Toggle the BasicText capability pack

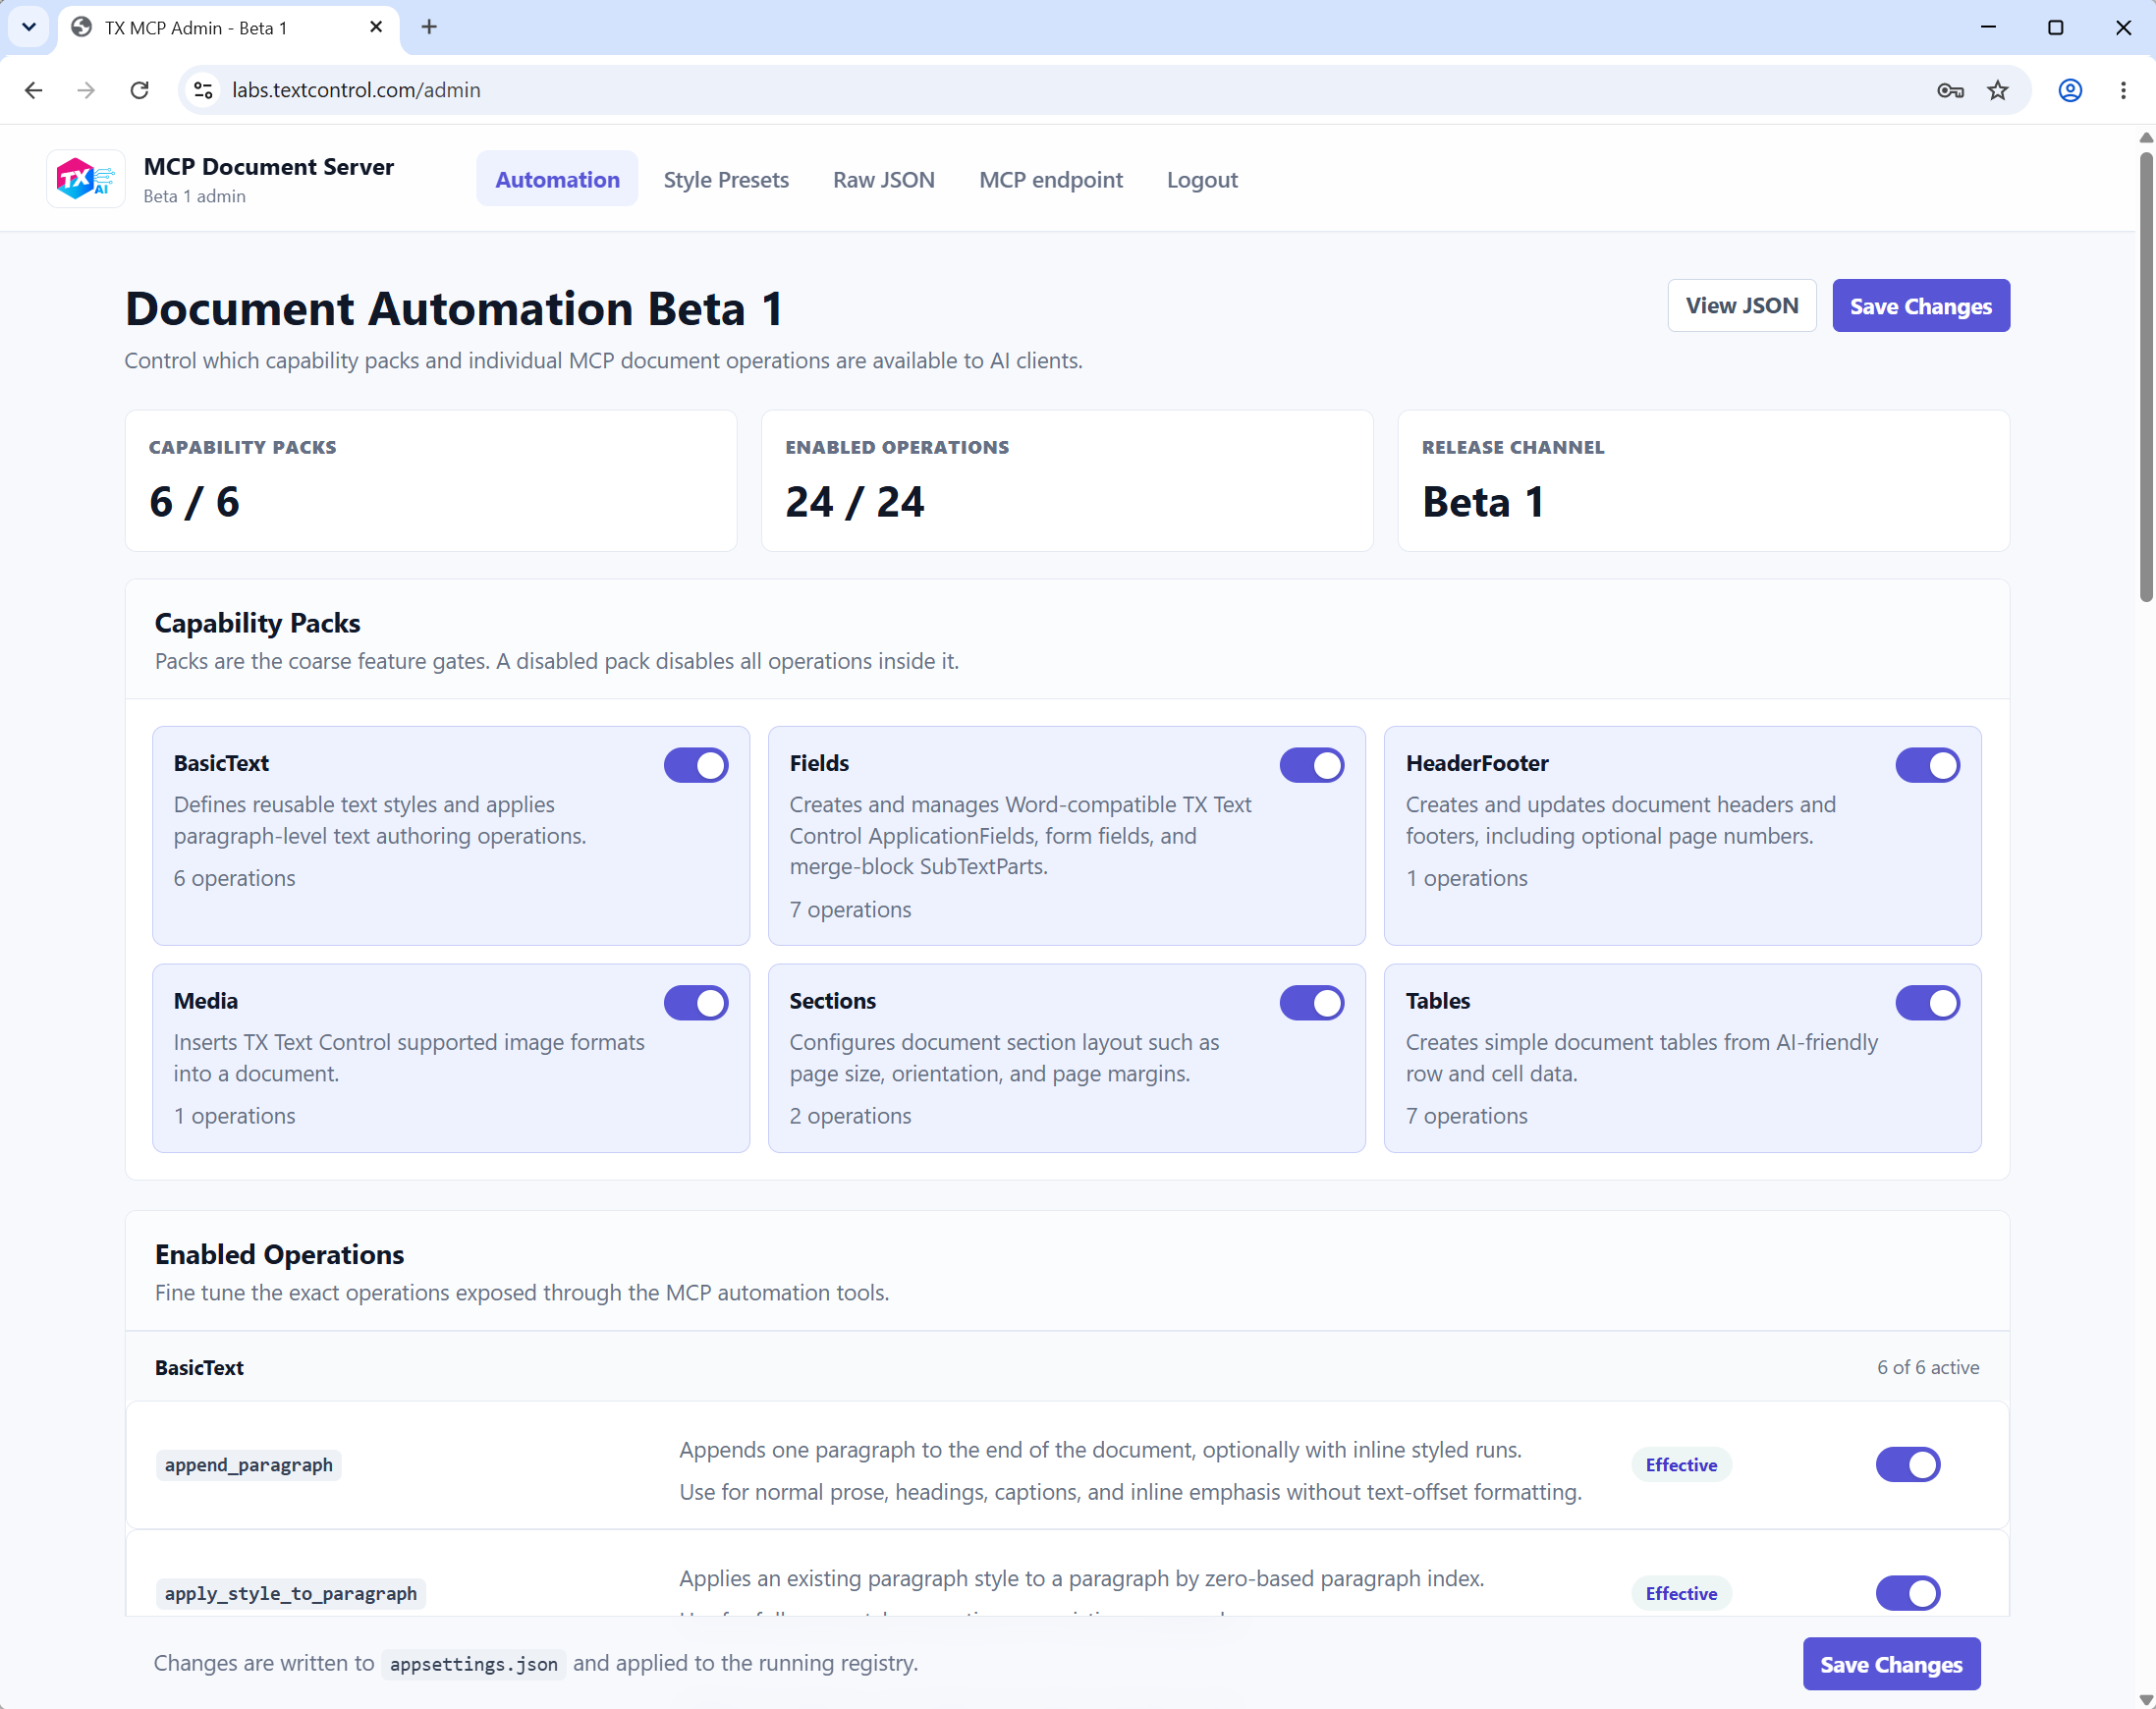pos(696,765)
